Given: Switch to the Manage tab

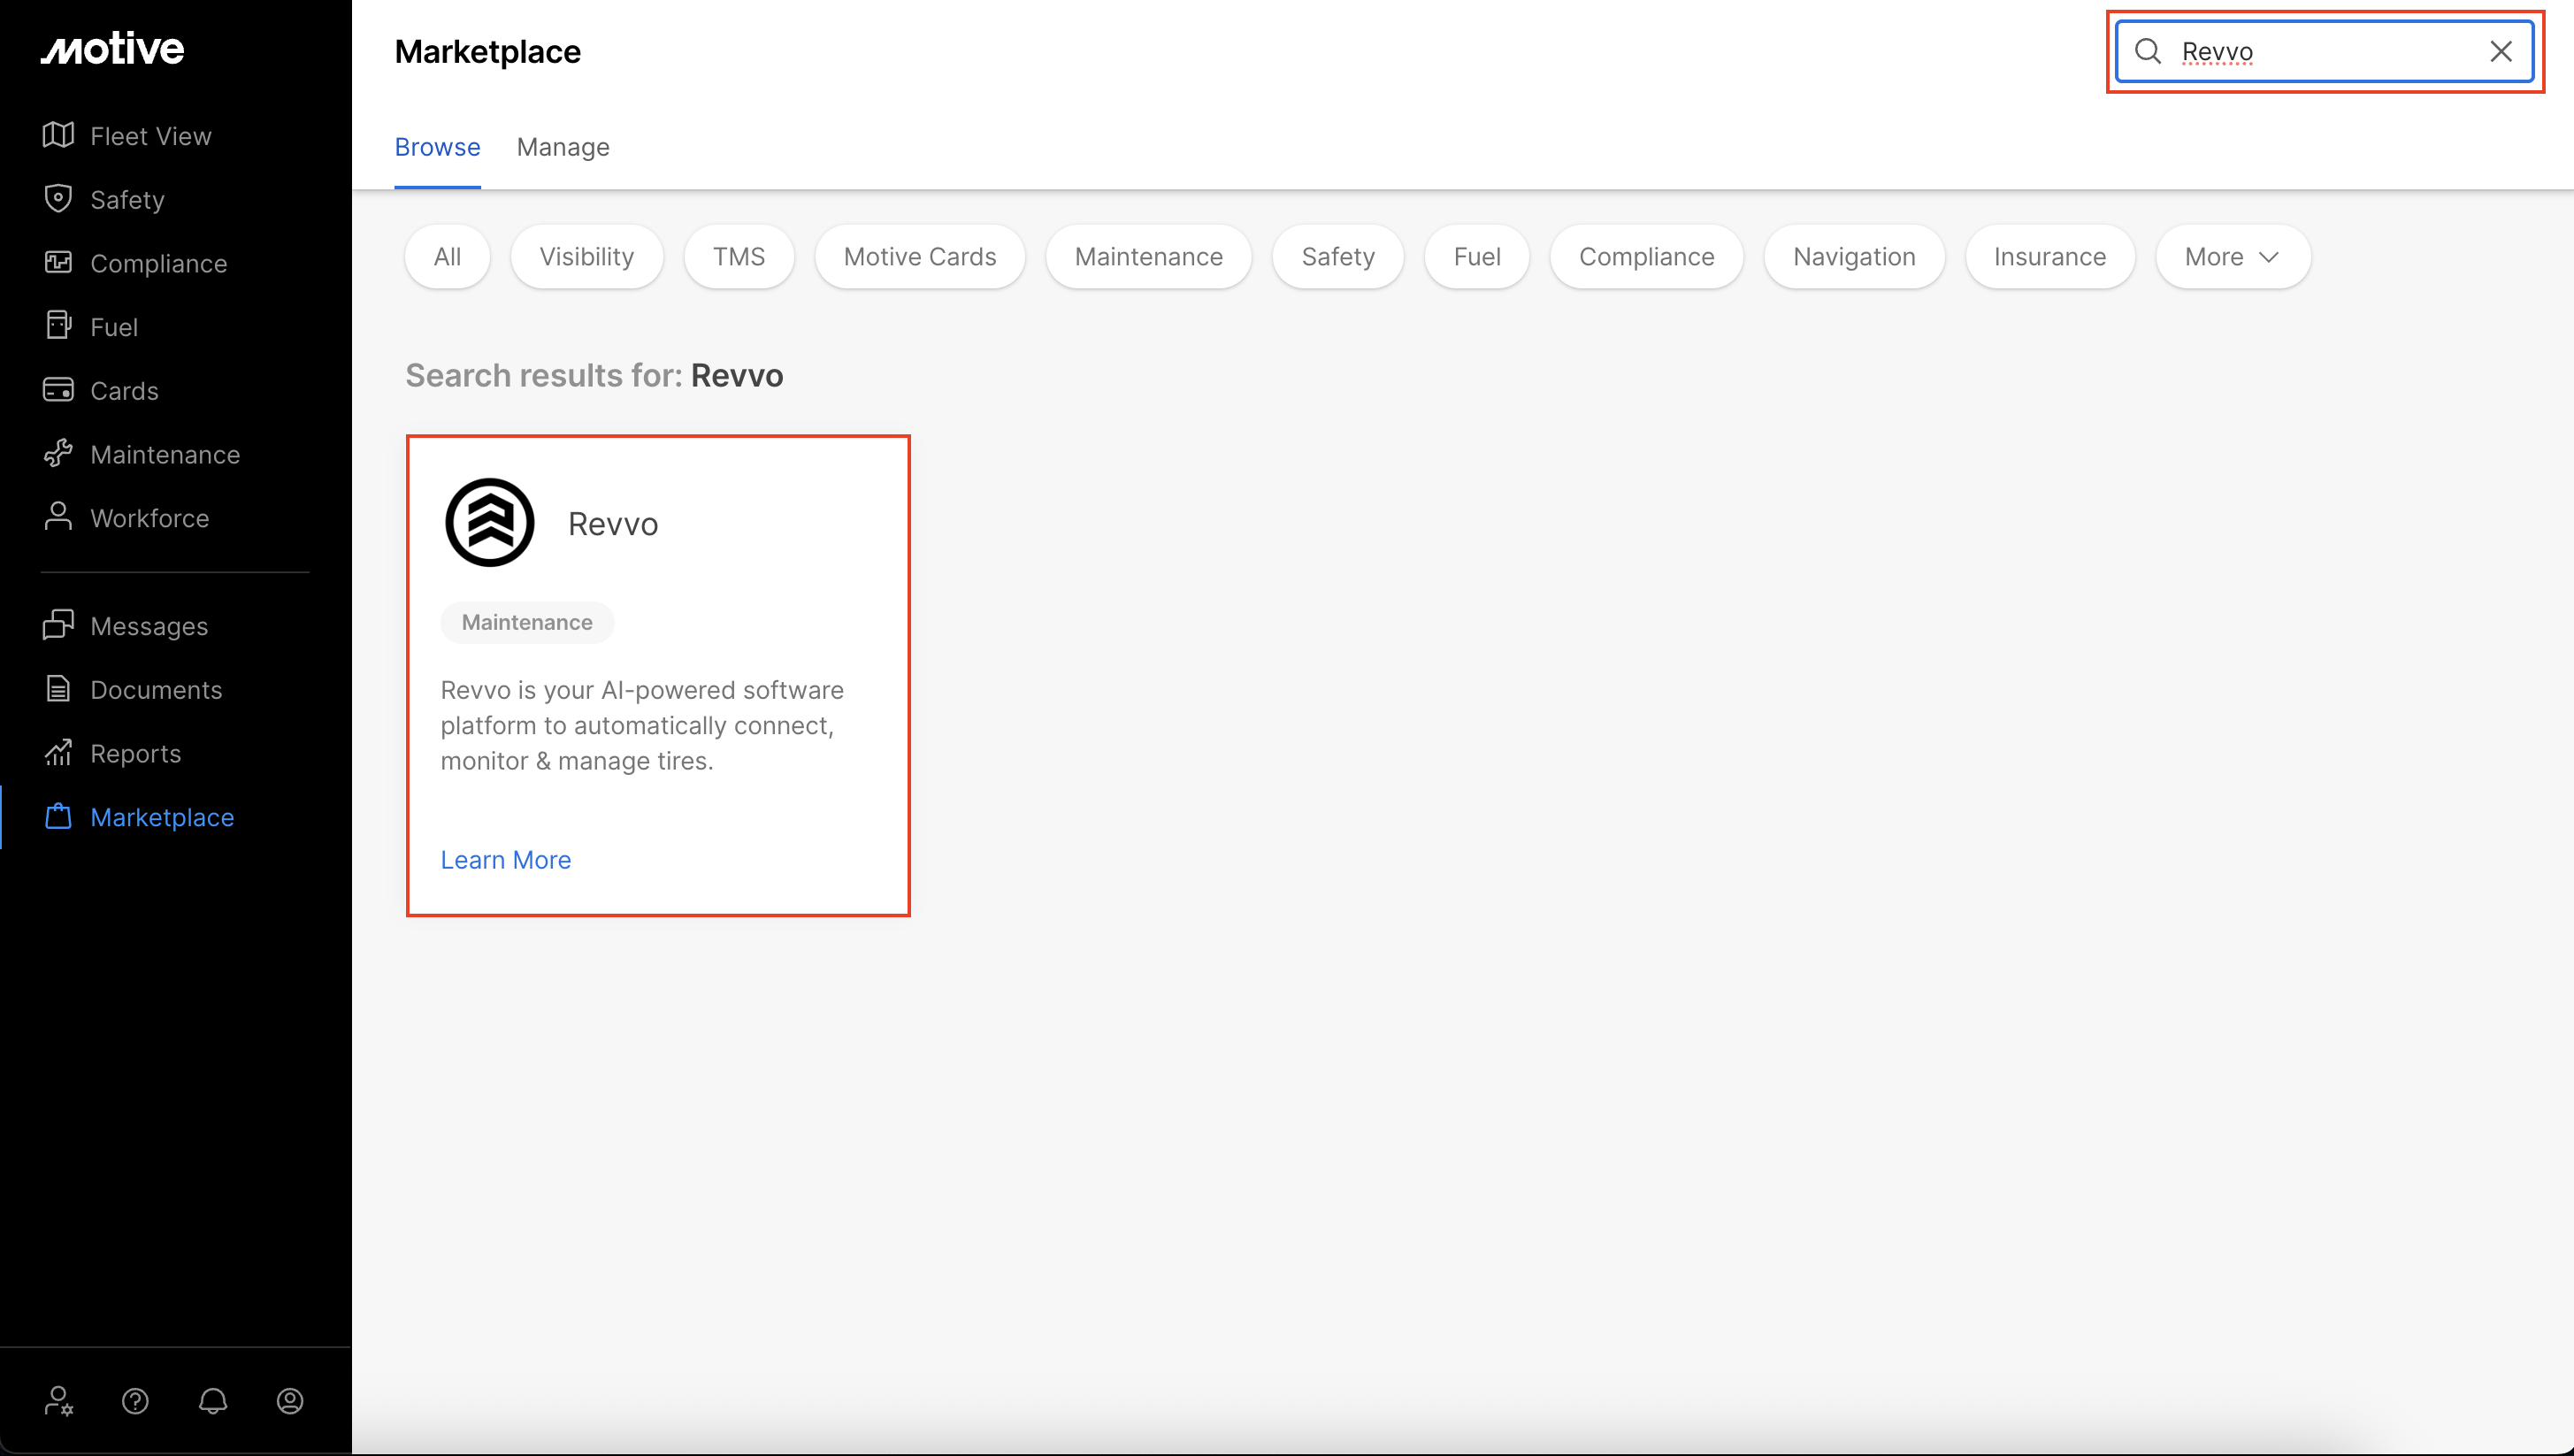Looking at the screenshot, I should point(563,147).
